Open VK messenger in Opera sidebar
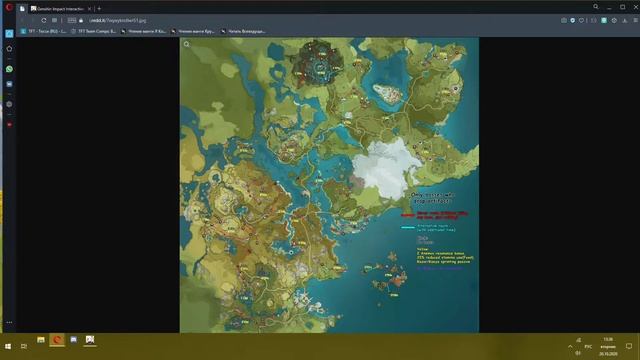This screenshot has width=640, height=360. [x=9, y=84]
